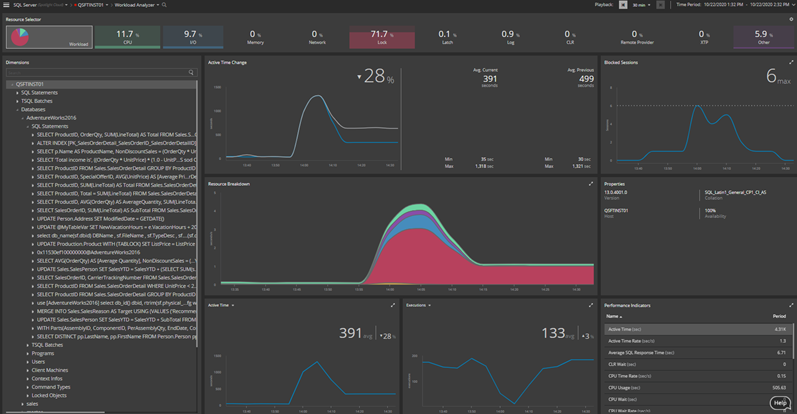
Task: Toggle the CPU 11.7% resource tile
Action: (128, 37)
